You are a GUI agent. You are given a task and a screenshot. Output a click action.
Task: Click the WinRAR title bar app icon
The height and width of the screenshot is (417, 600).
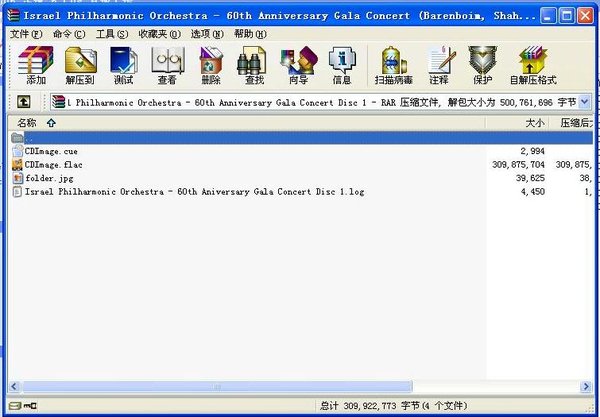pyautogui.click(x=13, y=16)
